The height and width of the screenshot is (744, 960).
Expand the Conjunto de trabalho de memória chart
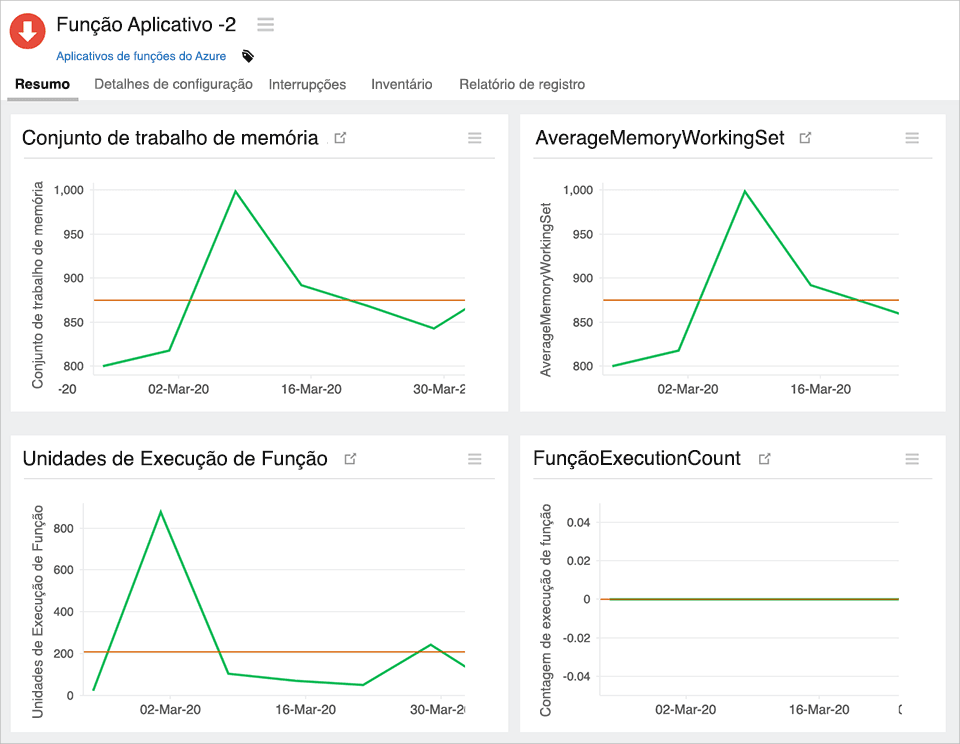coord(339,139)
